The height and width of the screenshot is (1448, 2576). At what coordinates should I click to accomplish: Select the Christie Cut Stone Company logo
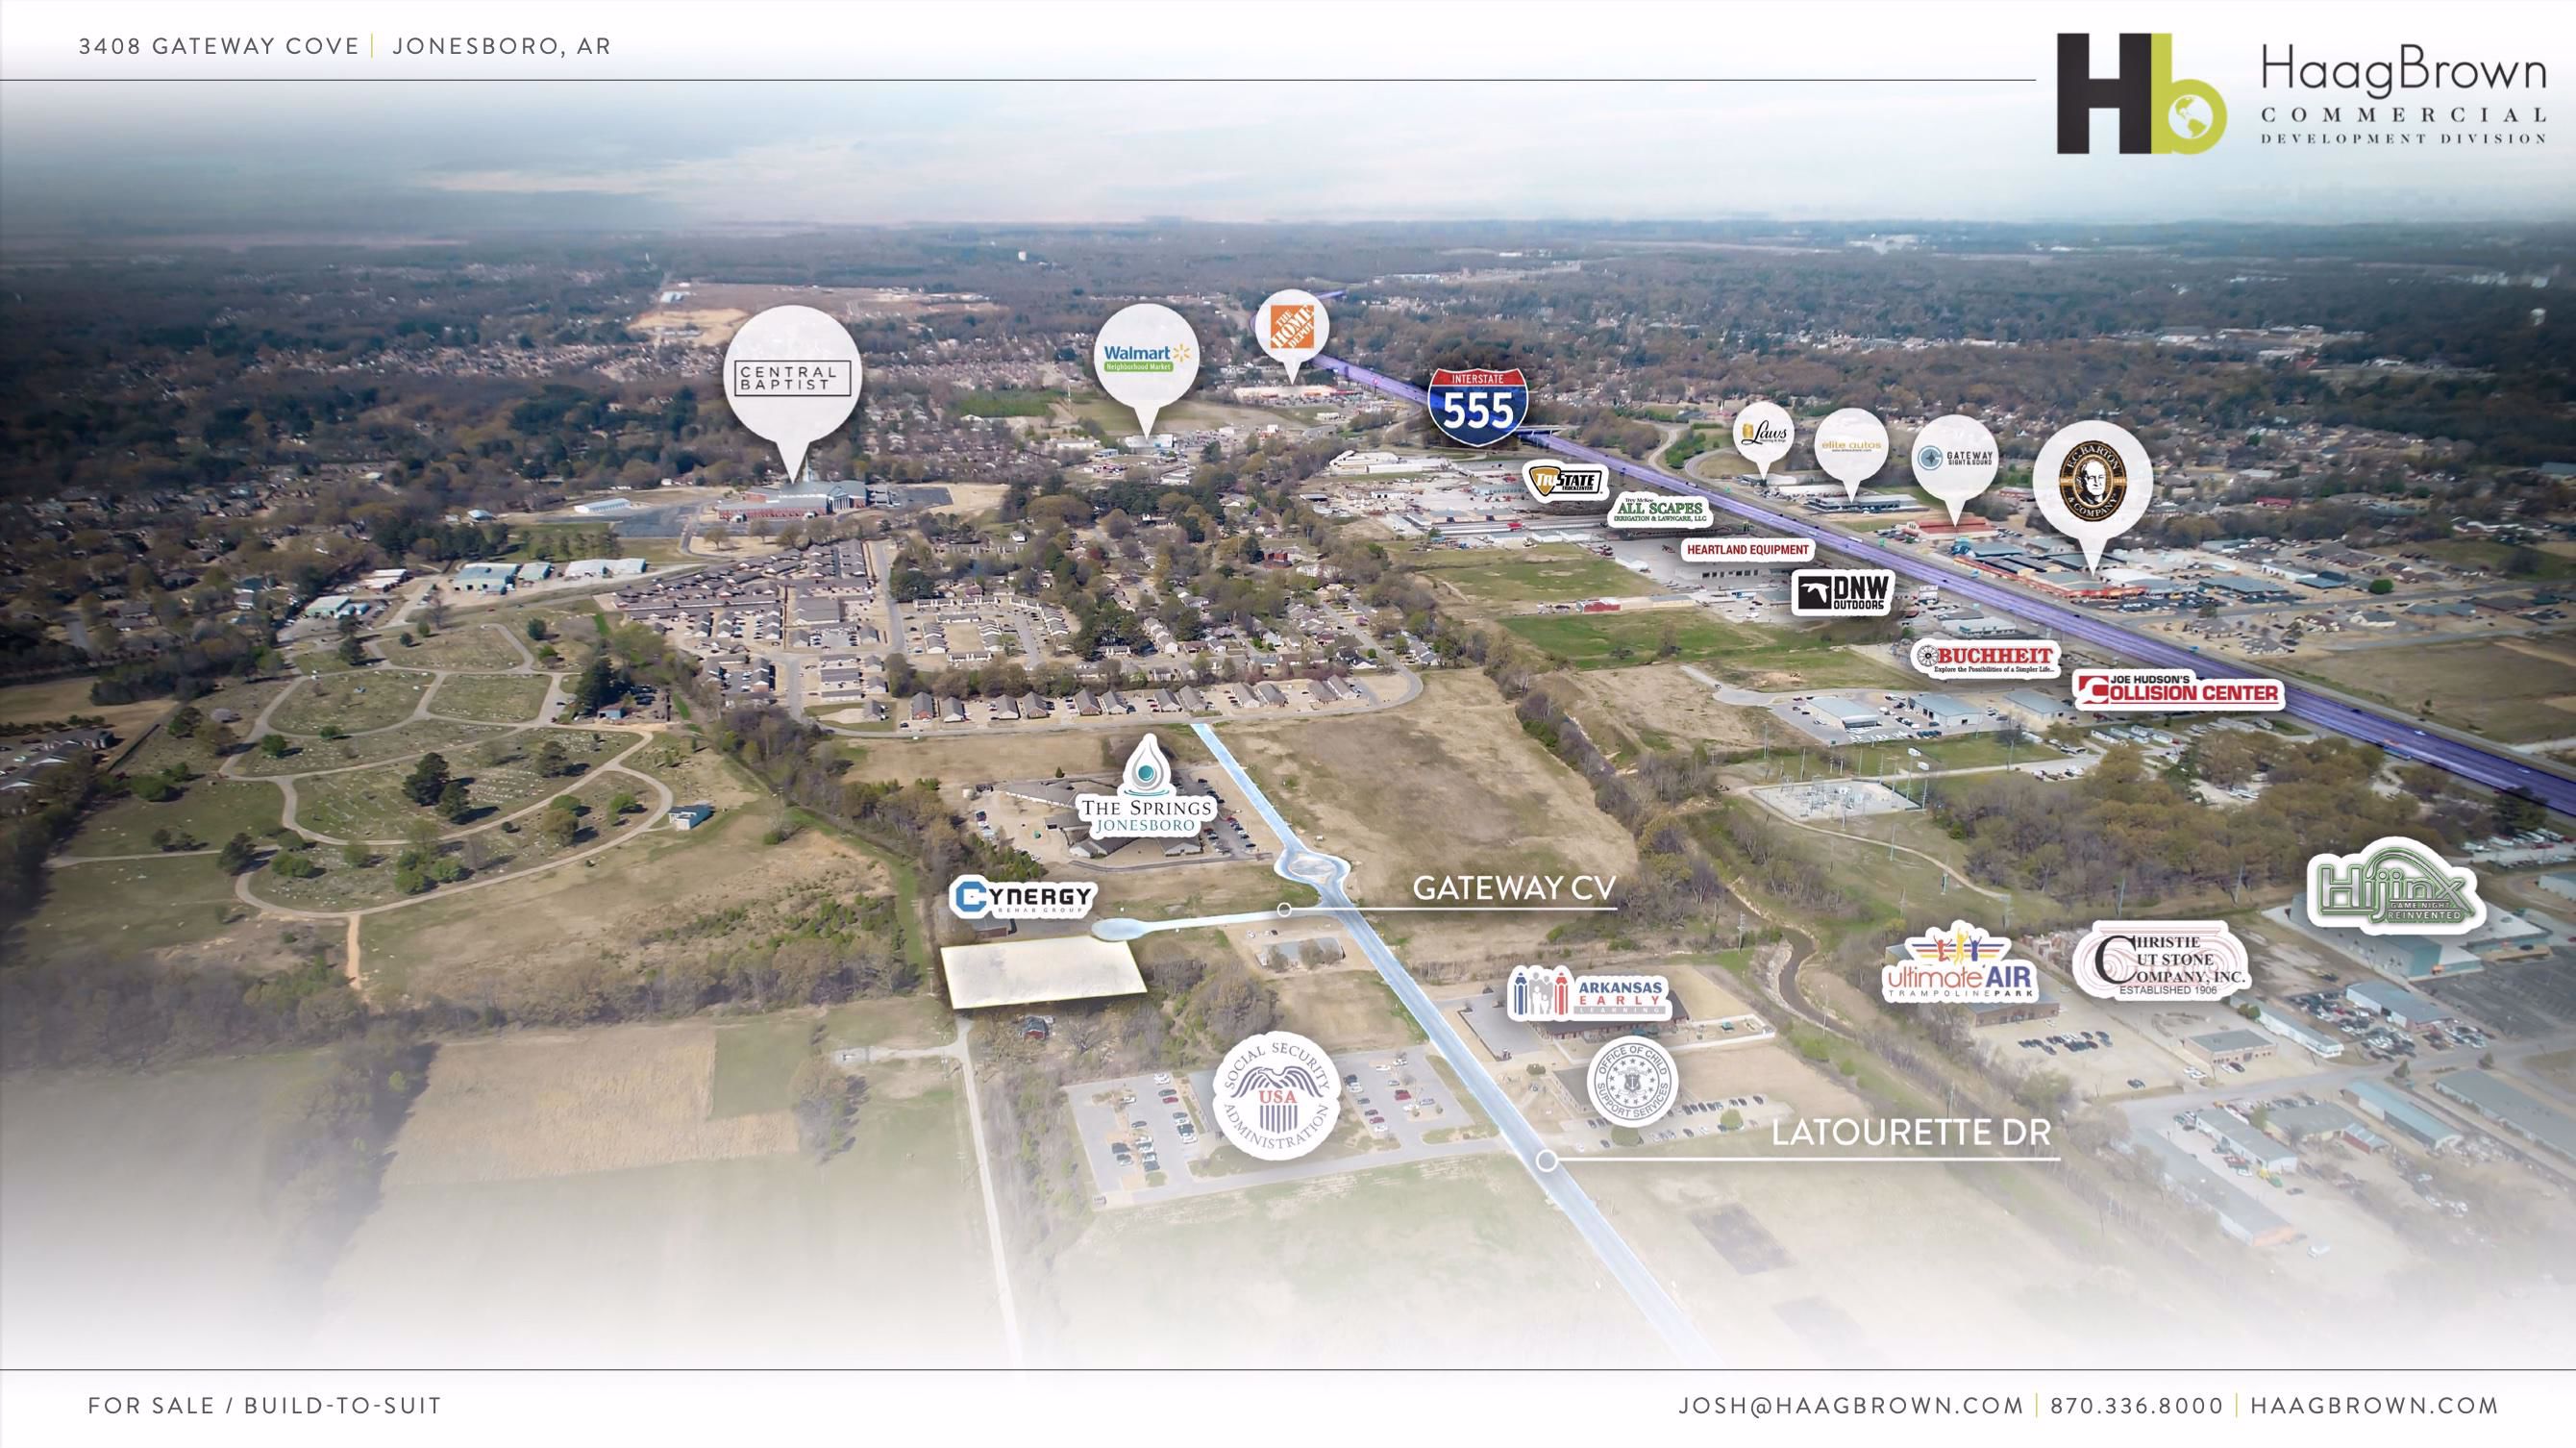(2161, 961)
